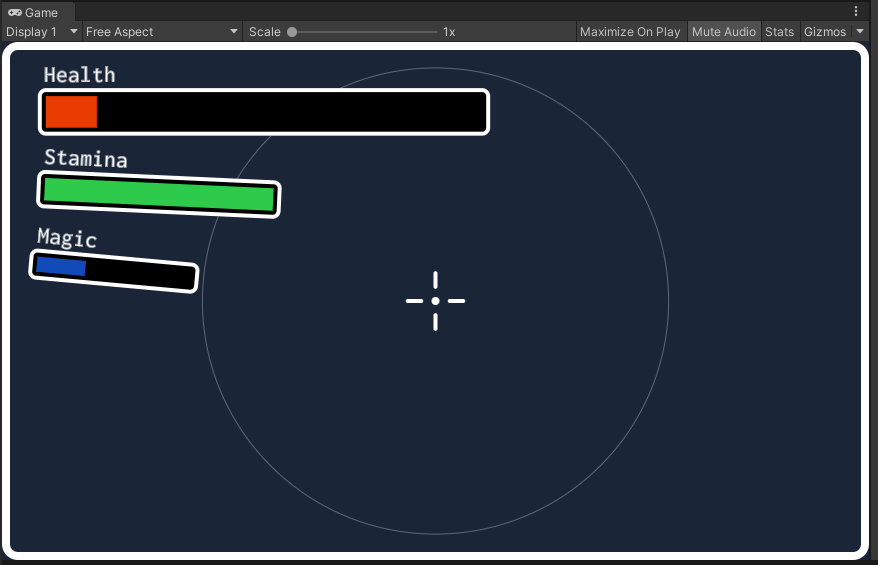Click the crosshair center dot

click(x=435, y=301)
